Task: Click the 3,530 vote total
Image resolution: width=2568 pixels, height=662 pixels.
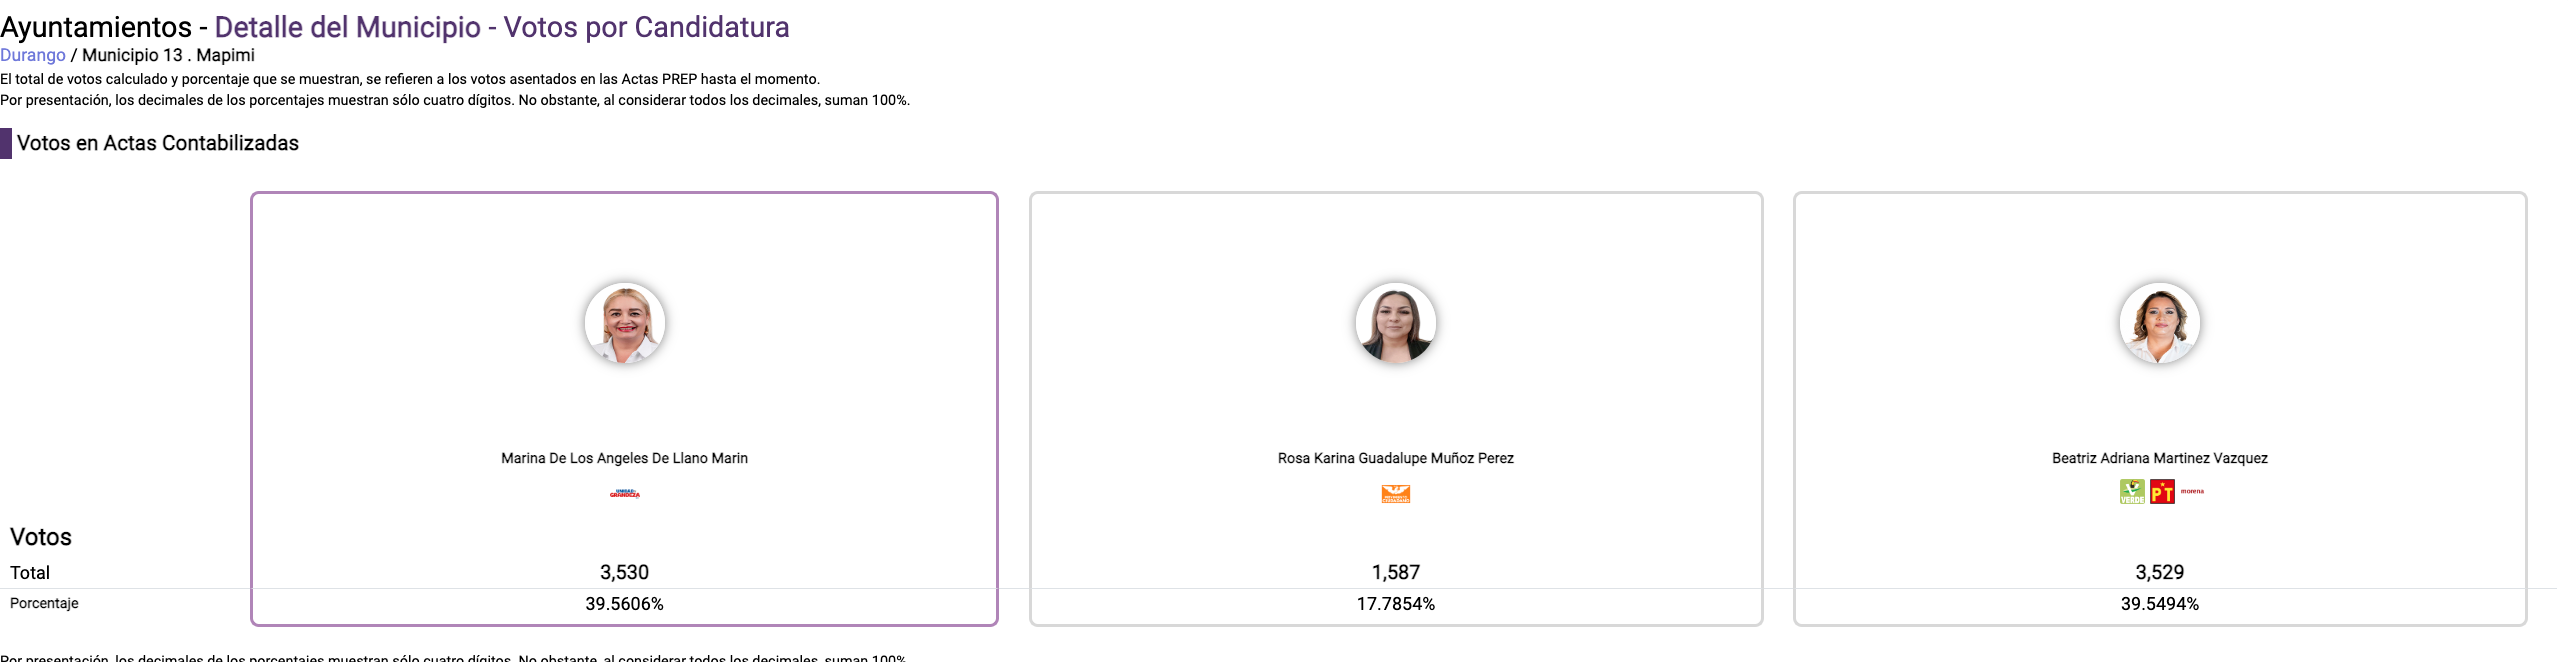Action: 624,572
